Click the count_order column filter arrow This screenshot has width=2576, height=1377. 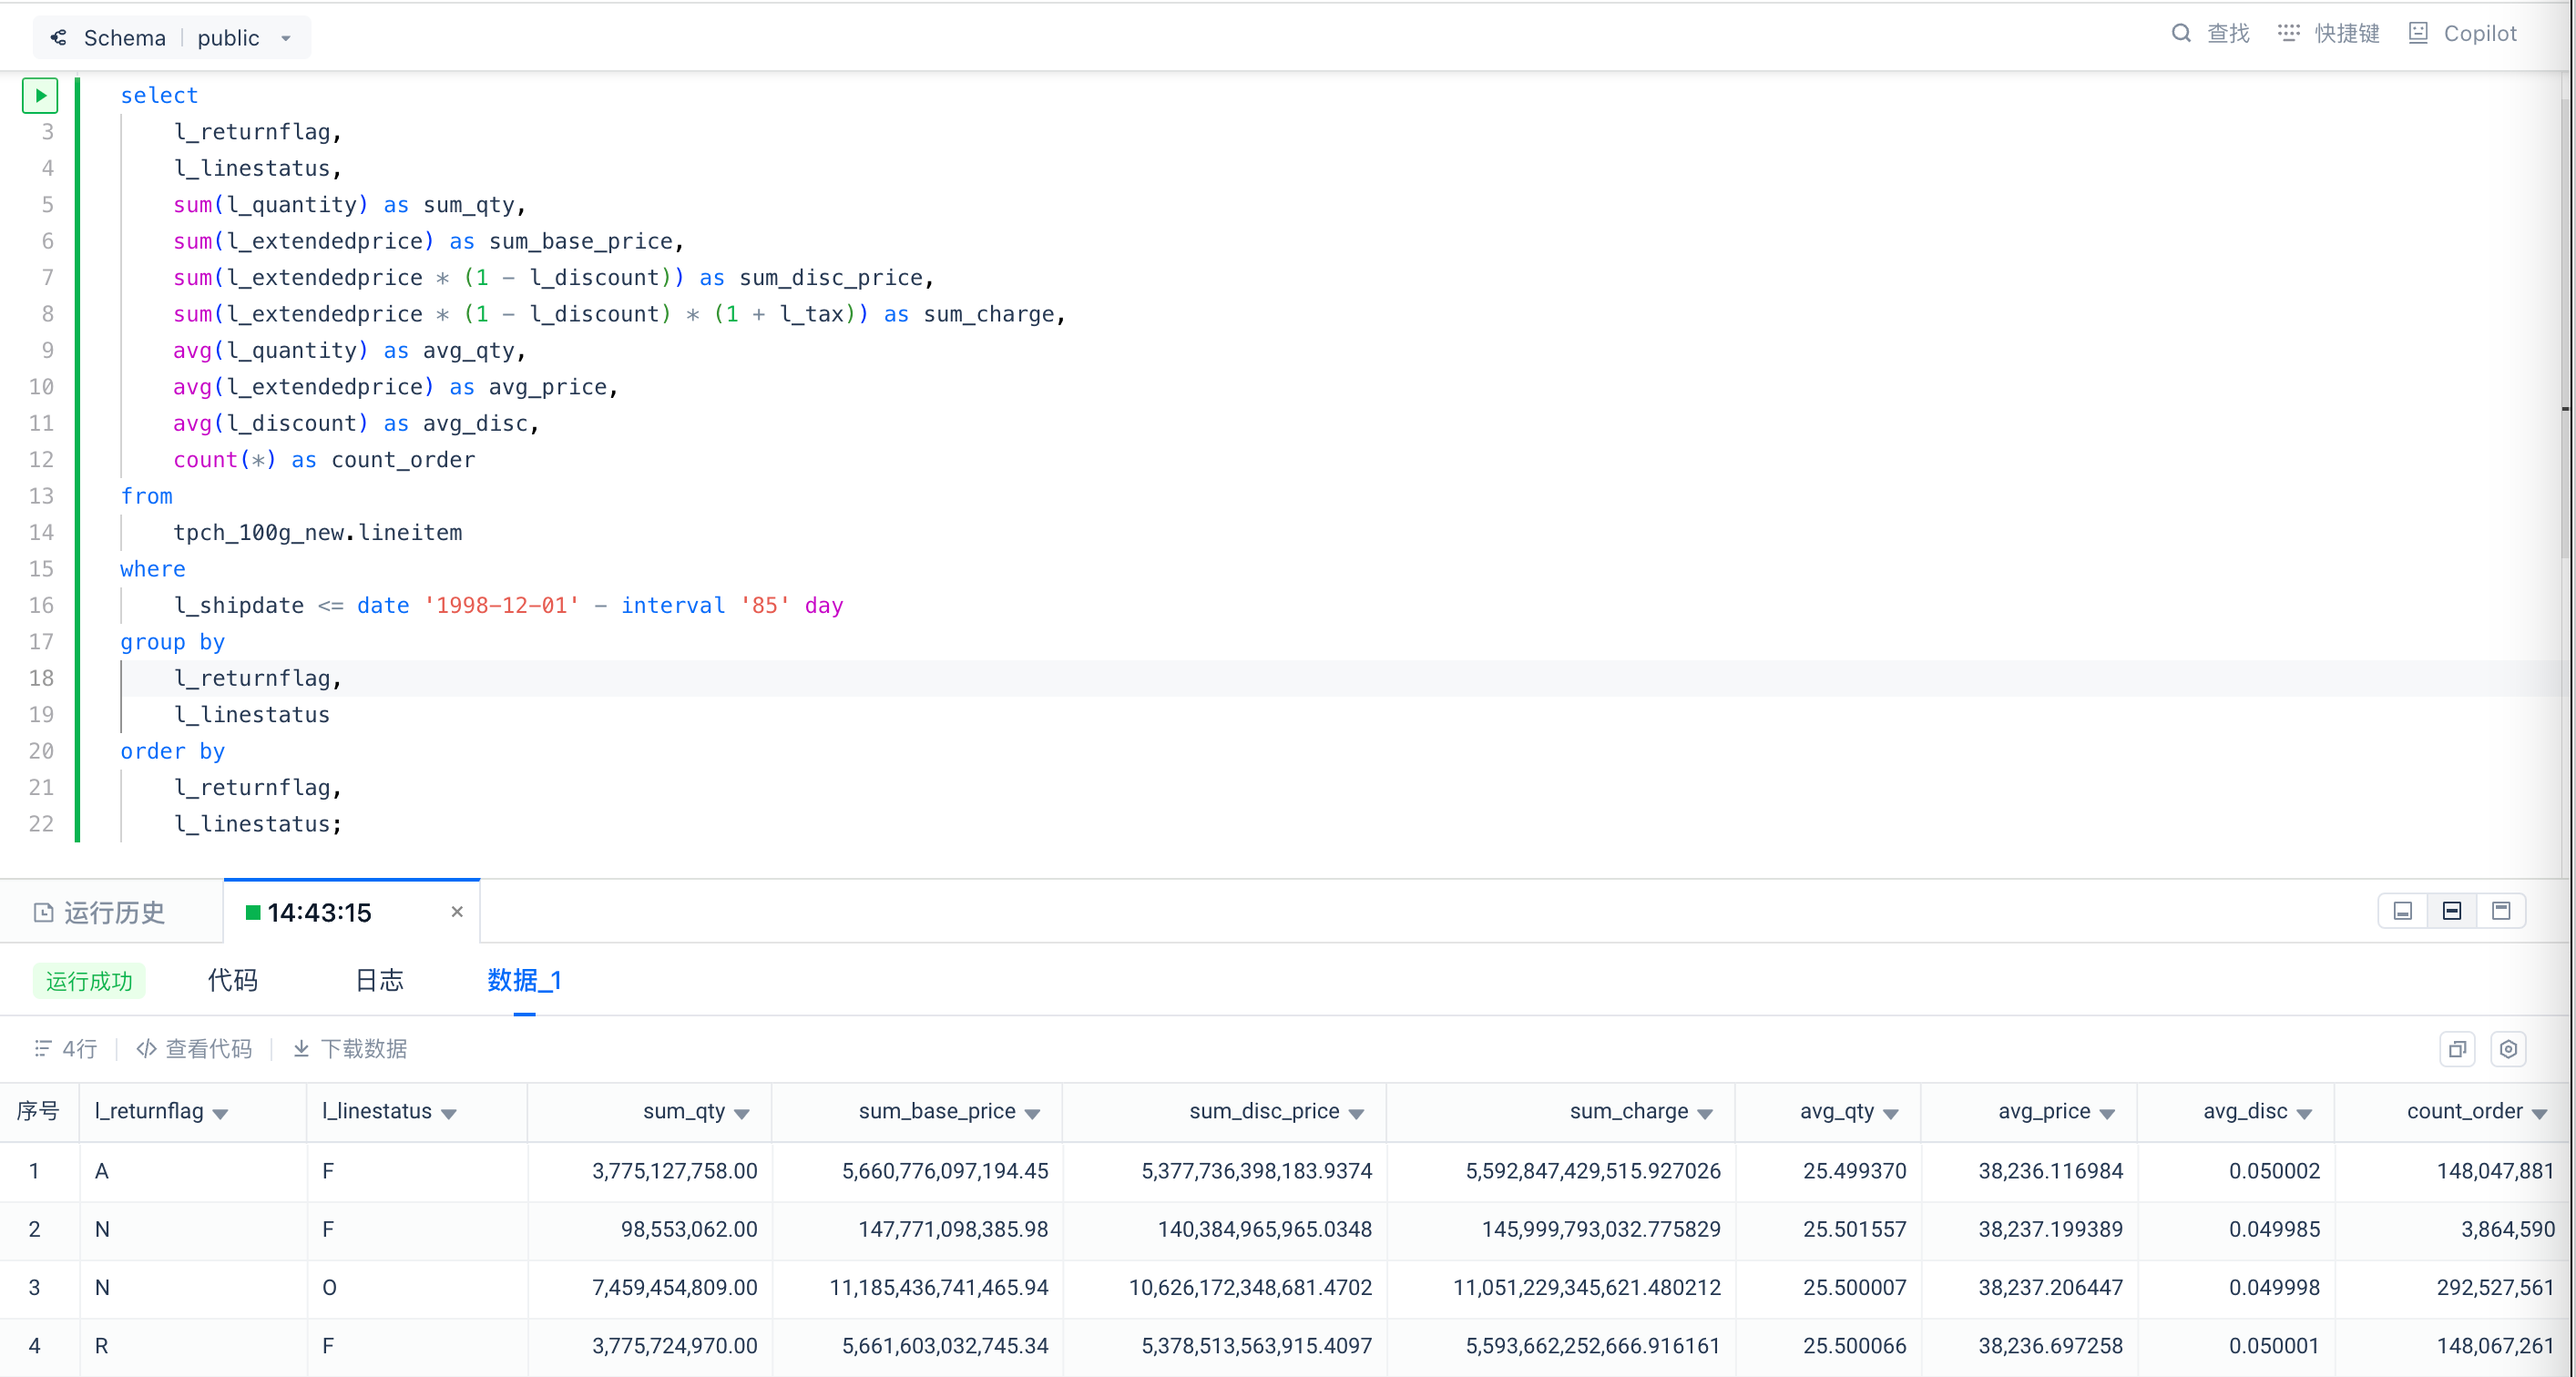tap(2539, 1113)
